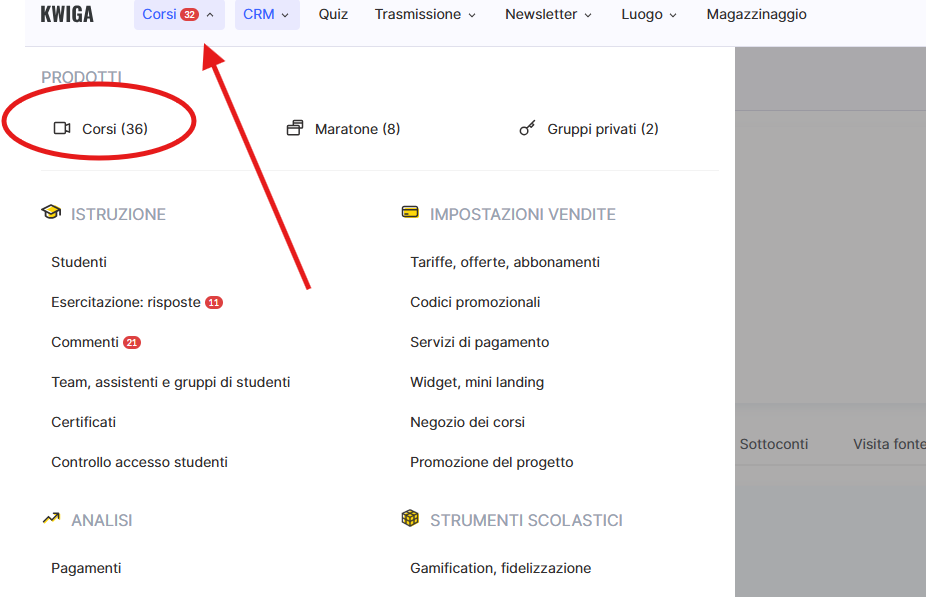Open the Trasmissione dropdown

[x=425, y=15]
